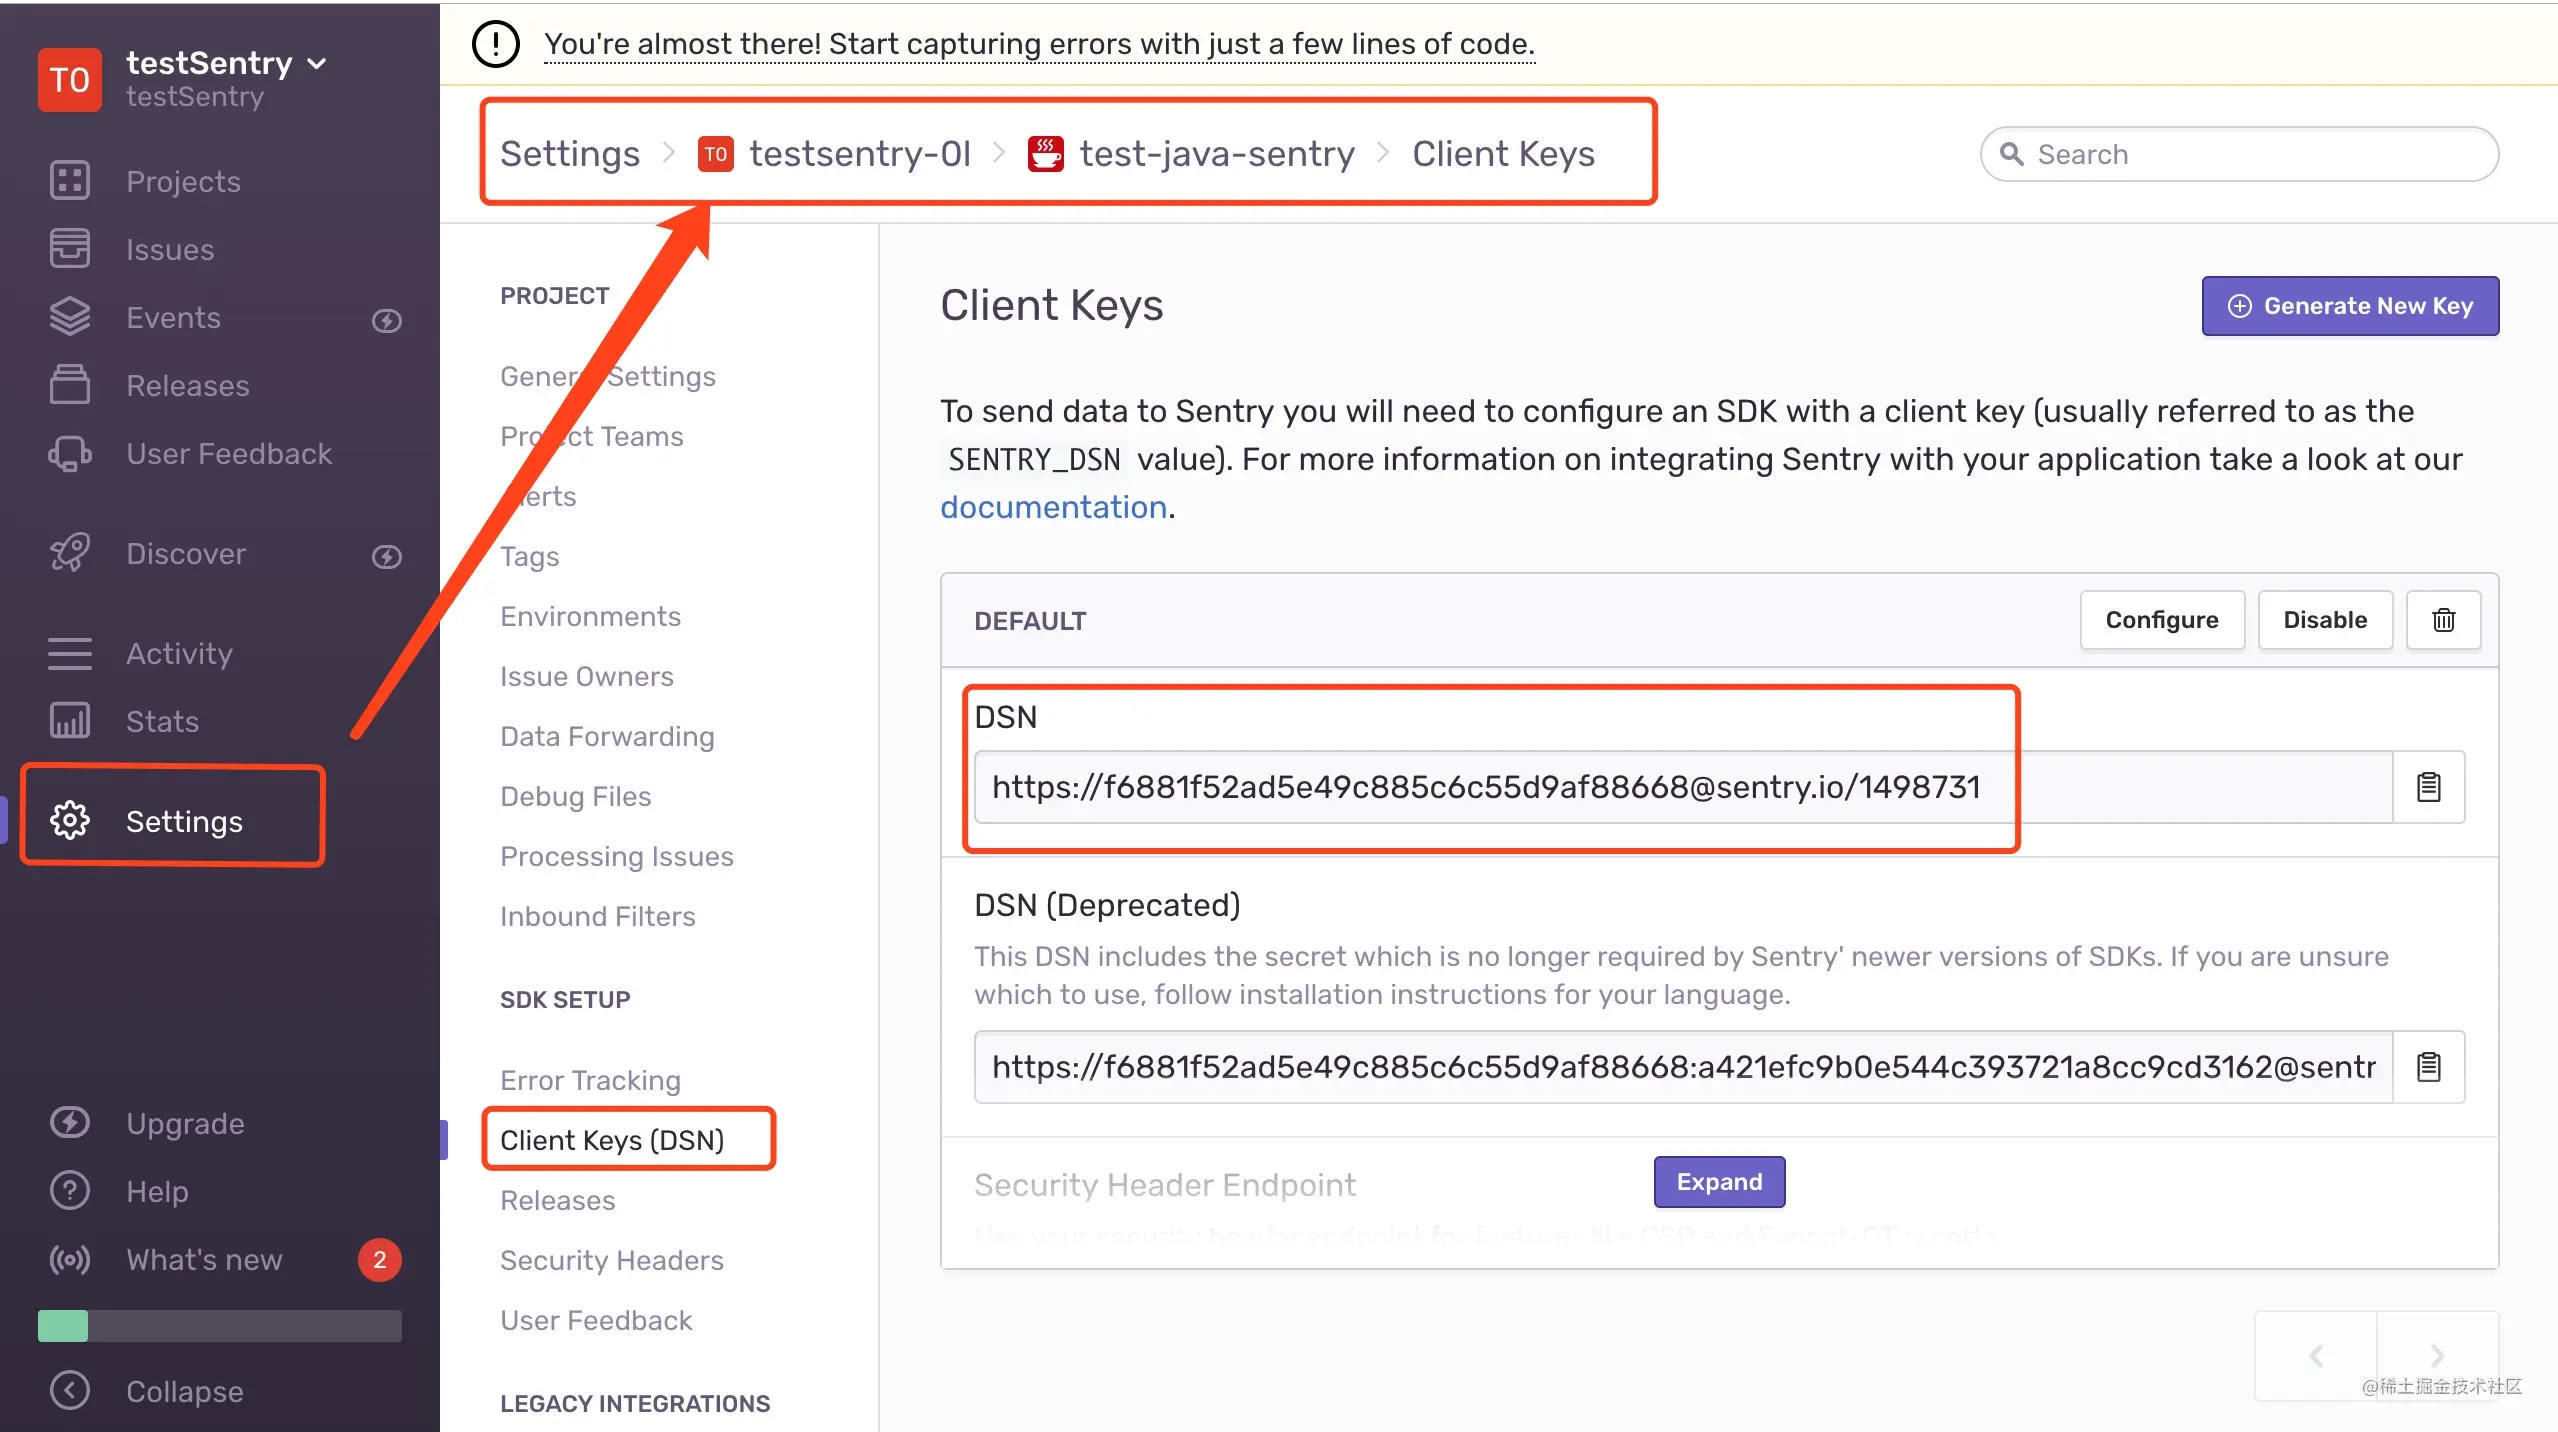Click the Settings breadcrumb link
This screenshot has width=2558, height=1432.
[x=570, y=154]
